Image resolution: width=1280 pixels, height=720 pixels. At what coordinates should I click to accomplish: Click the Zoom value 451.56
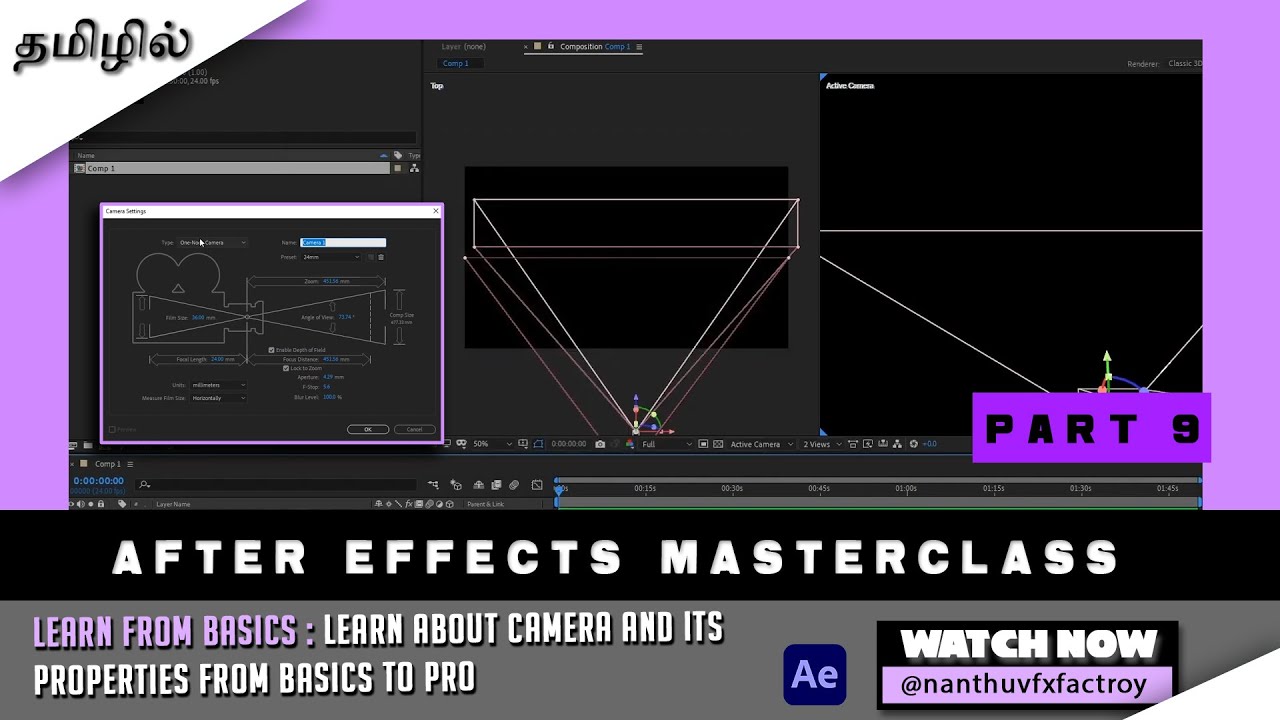[331, 281]
